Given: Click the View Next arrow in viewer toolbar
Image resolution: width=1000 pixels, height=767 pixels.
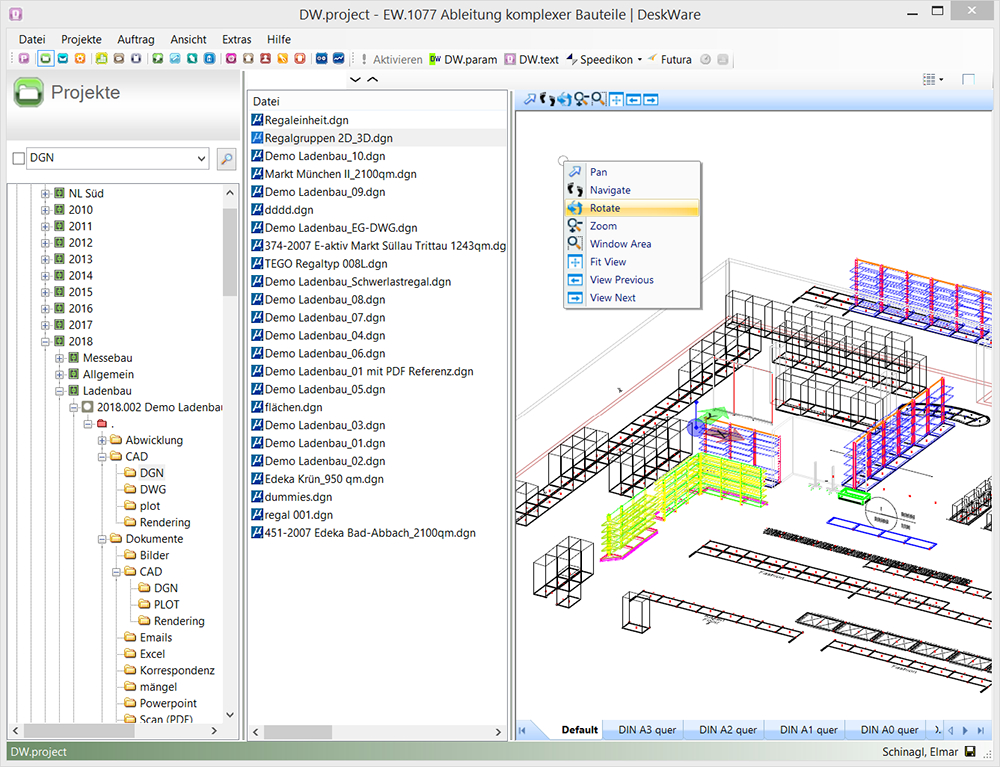Looking at the screenshot, I should [650, 99].
